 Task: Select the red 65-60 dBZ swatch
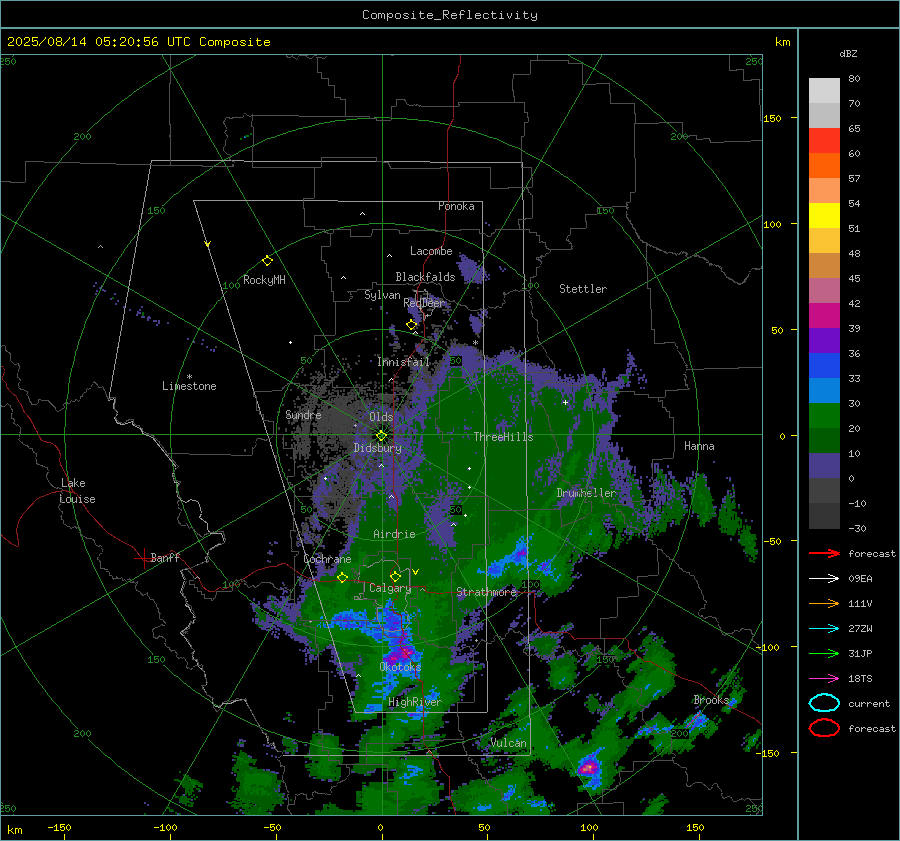[824, 141]
